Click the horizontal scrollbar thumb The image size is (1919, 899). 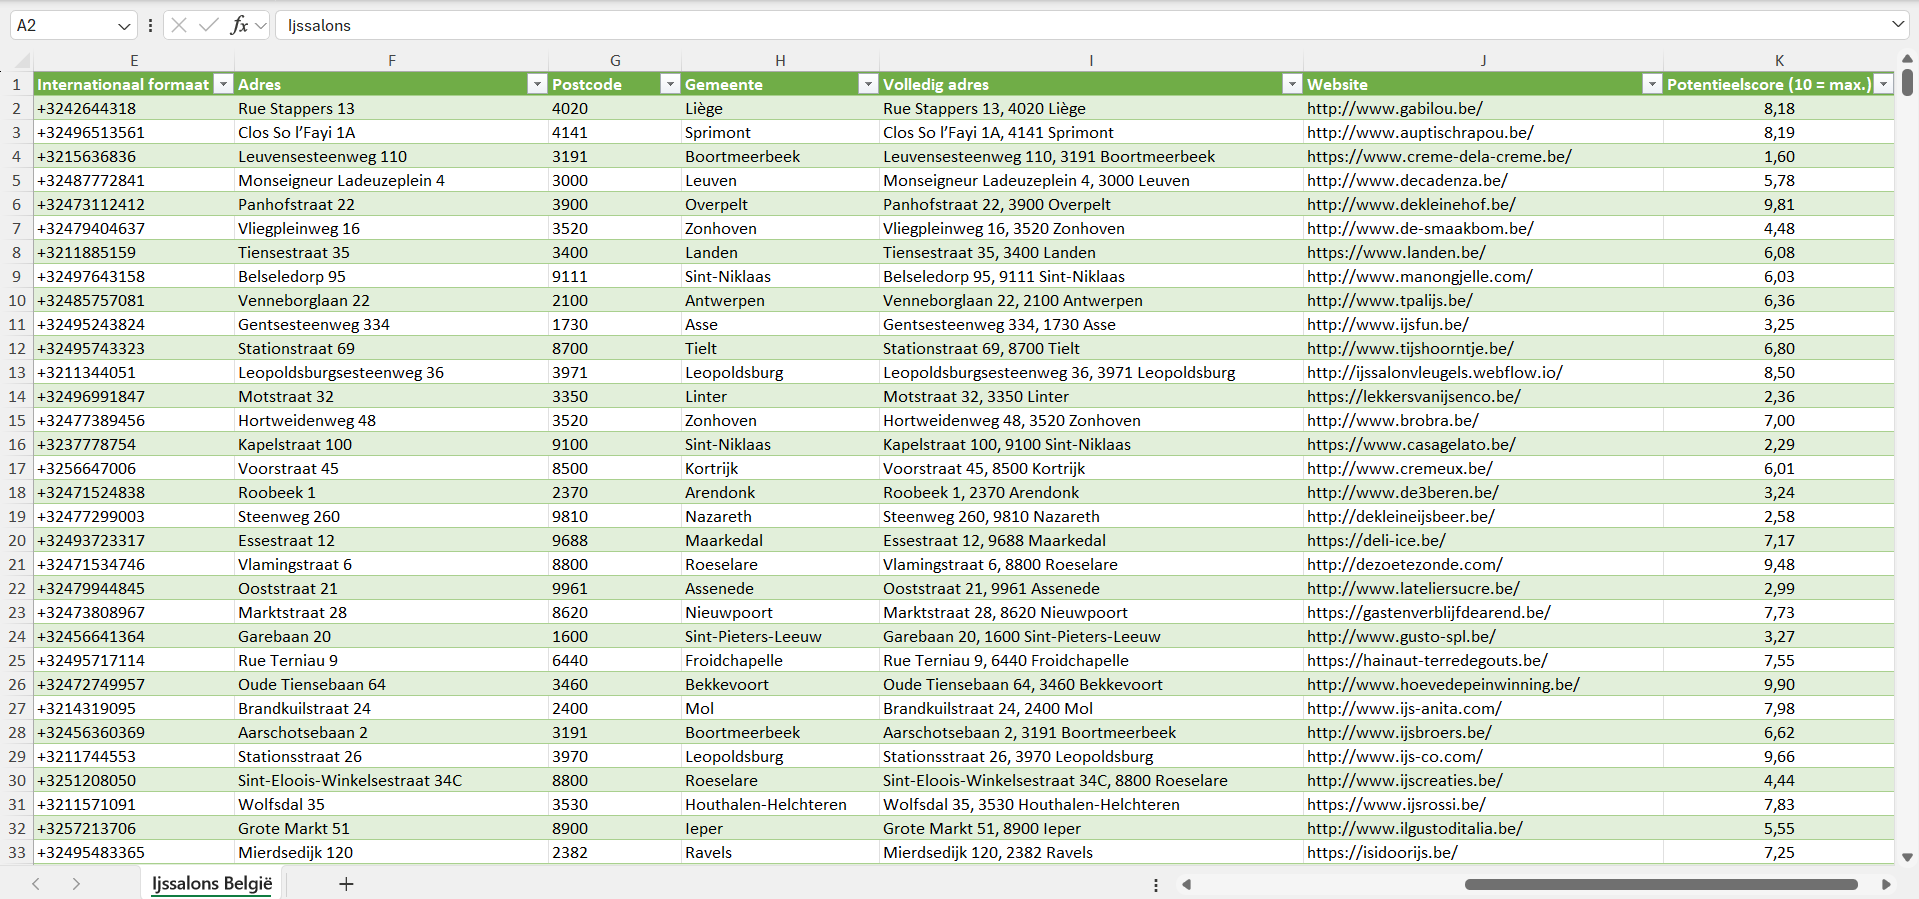[x=1660, y=884]
